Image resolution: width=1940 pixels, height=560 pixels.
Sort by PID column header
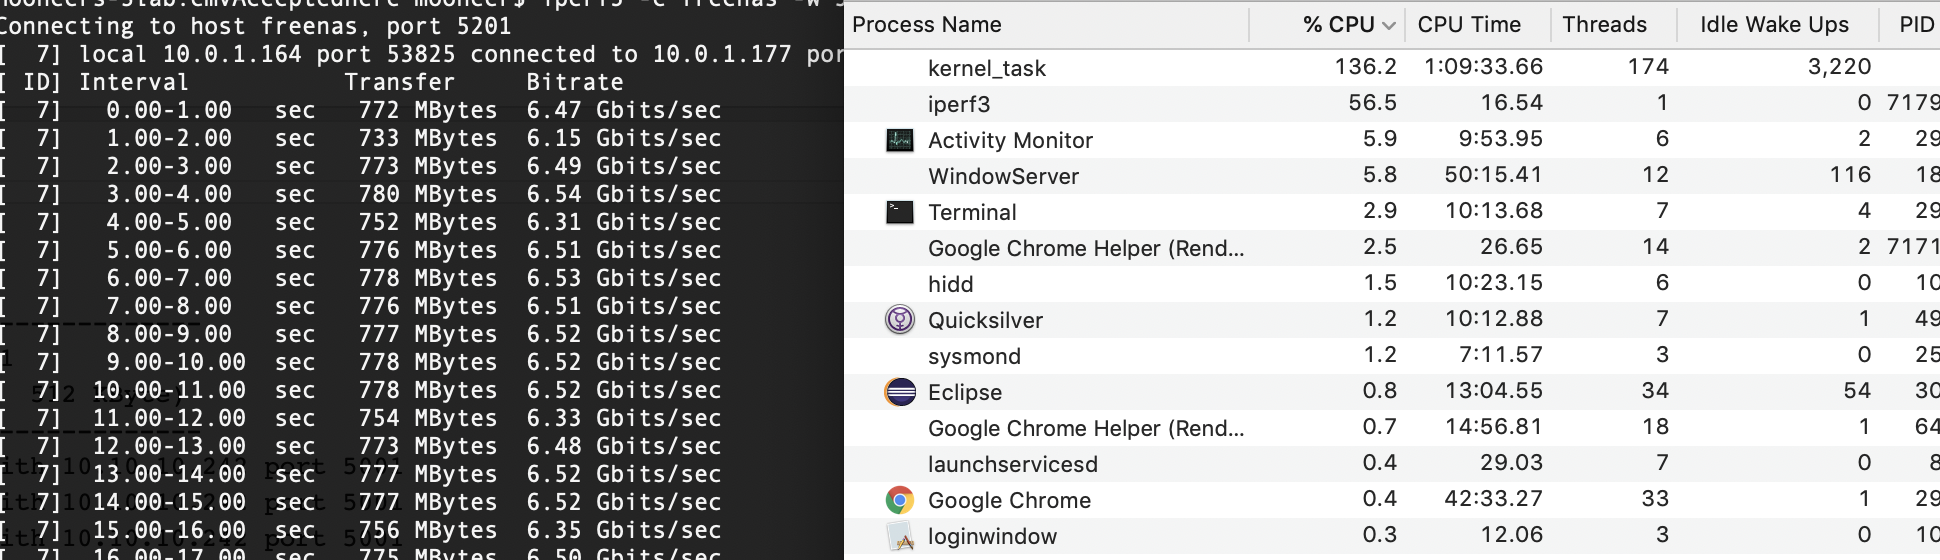(x=1917, y=25)
